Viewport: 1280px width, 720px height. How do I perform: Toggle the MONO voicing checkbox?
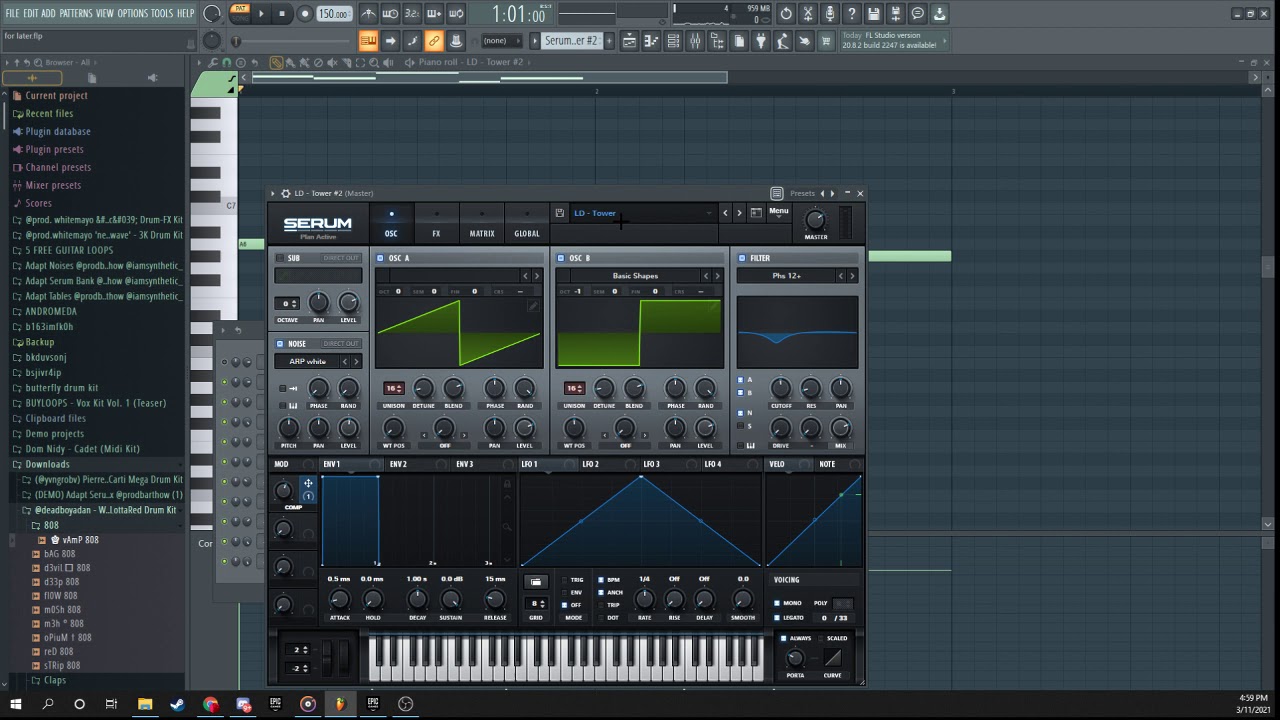pos(777,603)
